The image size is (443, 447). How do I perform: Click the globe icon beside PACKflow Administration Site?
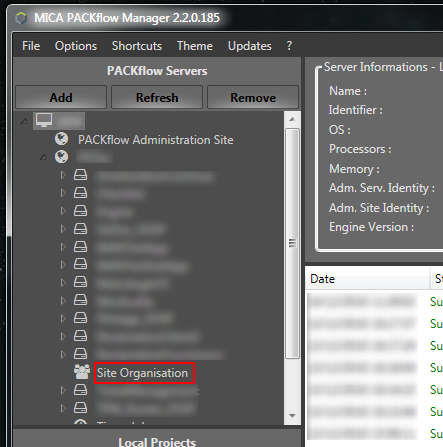pyautogui.click(x=62, y=139)
